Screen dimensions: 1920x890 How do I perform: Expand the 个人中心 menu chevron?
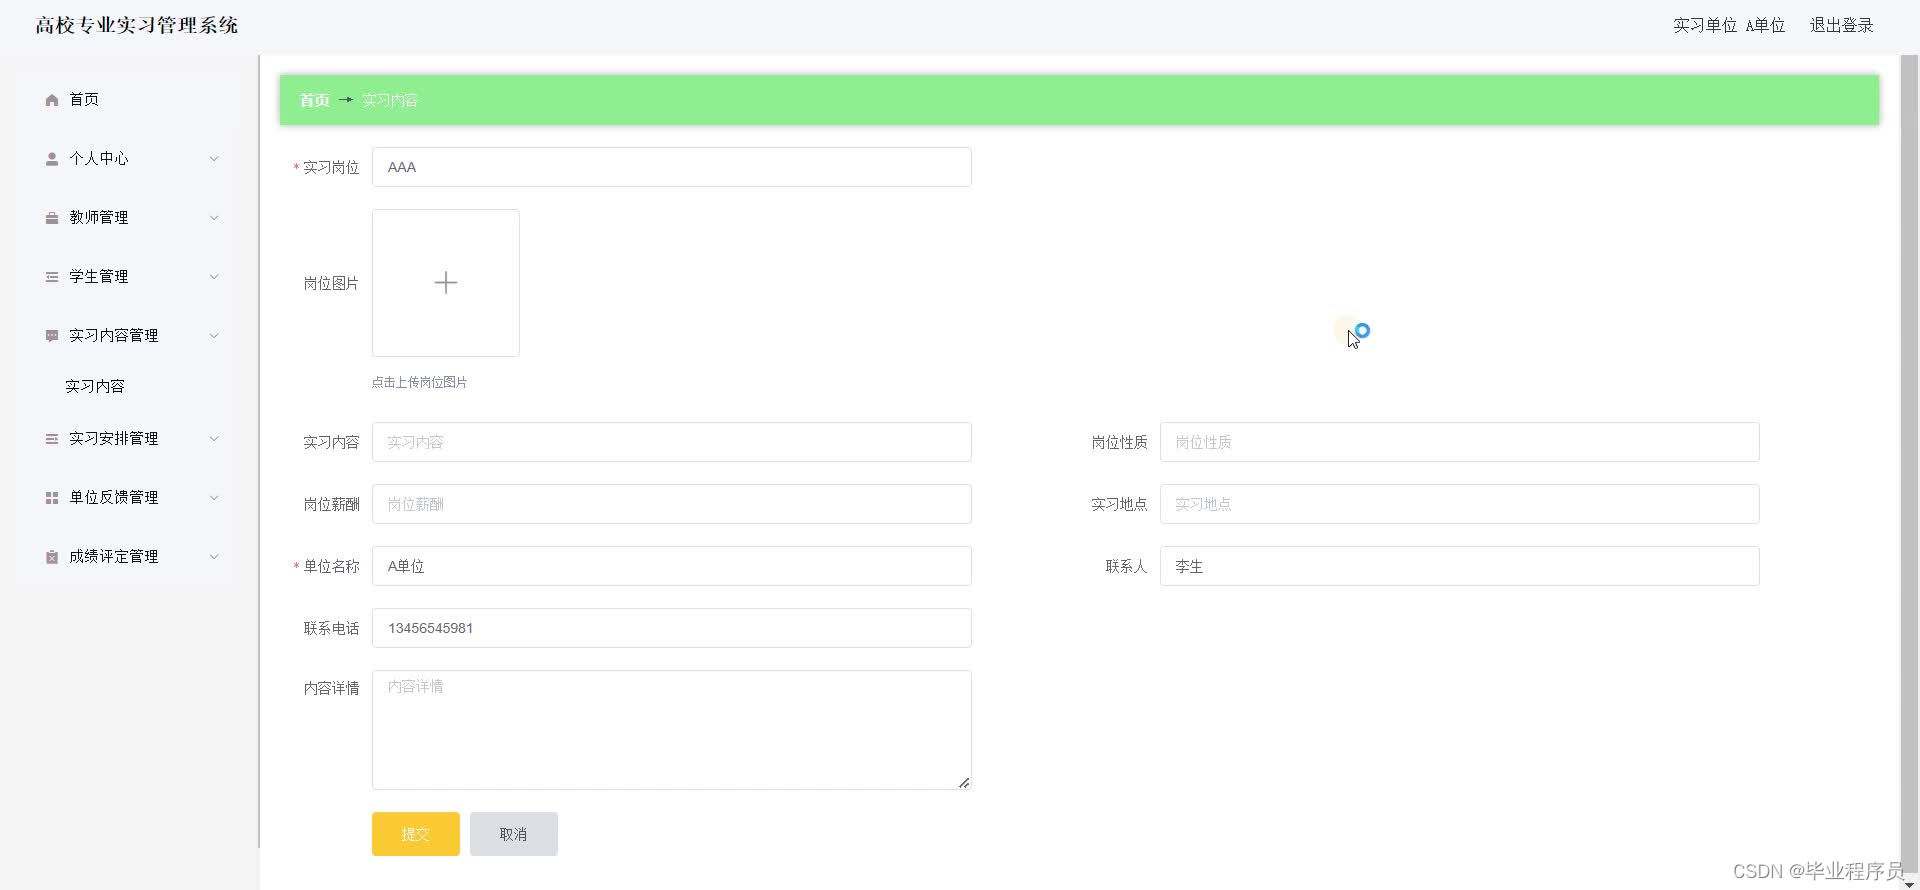coord(214,159)
